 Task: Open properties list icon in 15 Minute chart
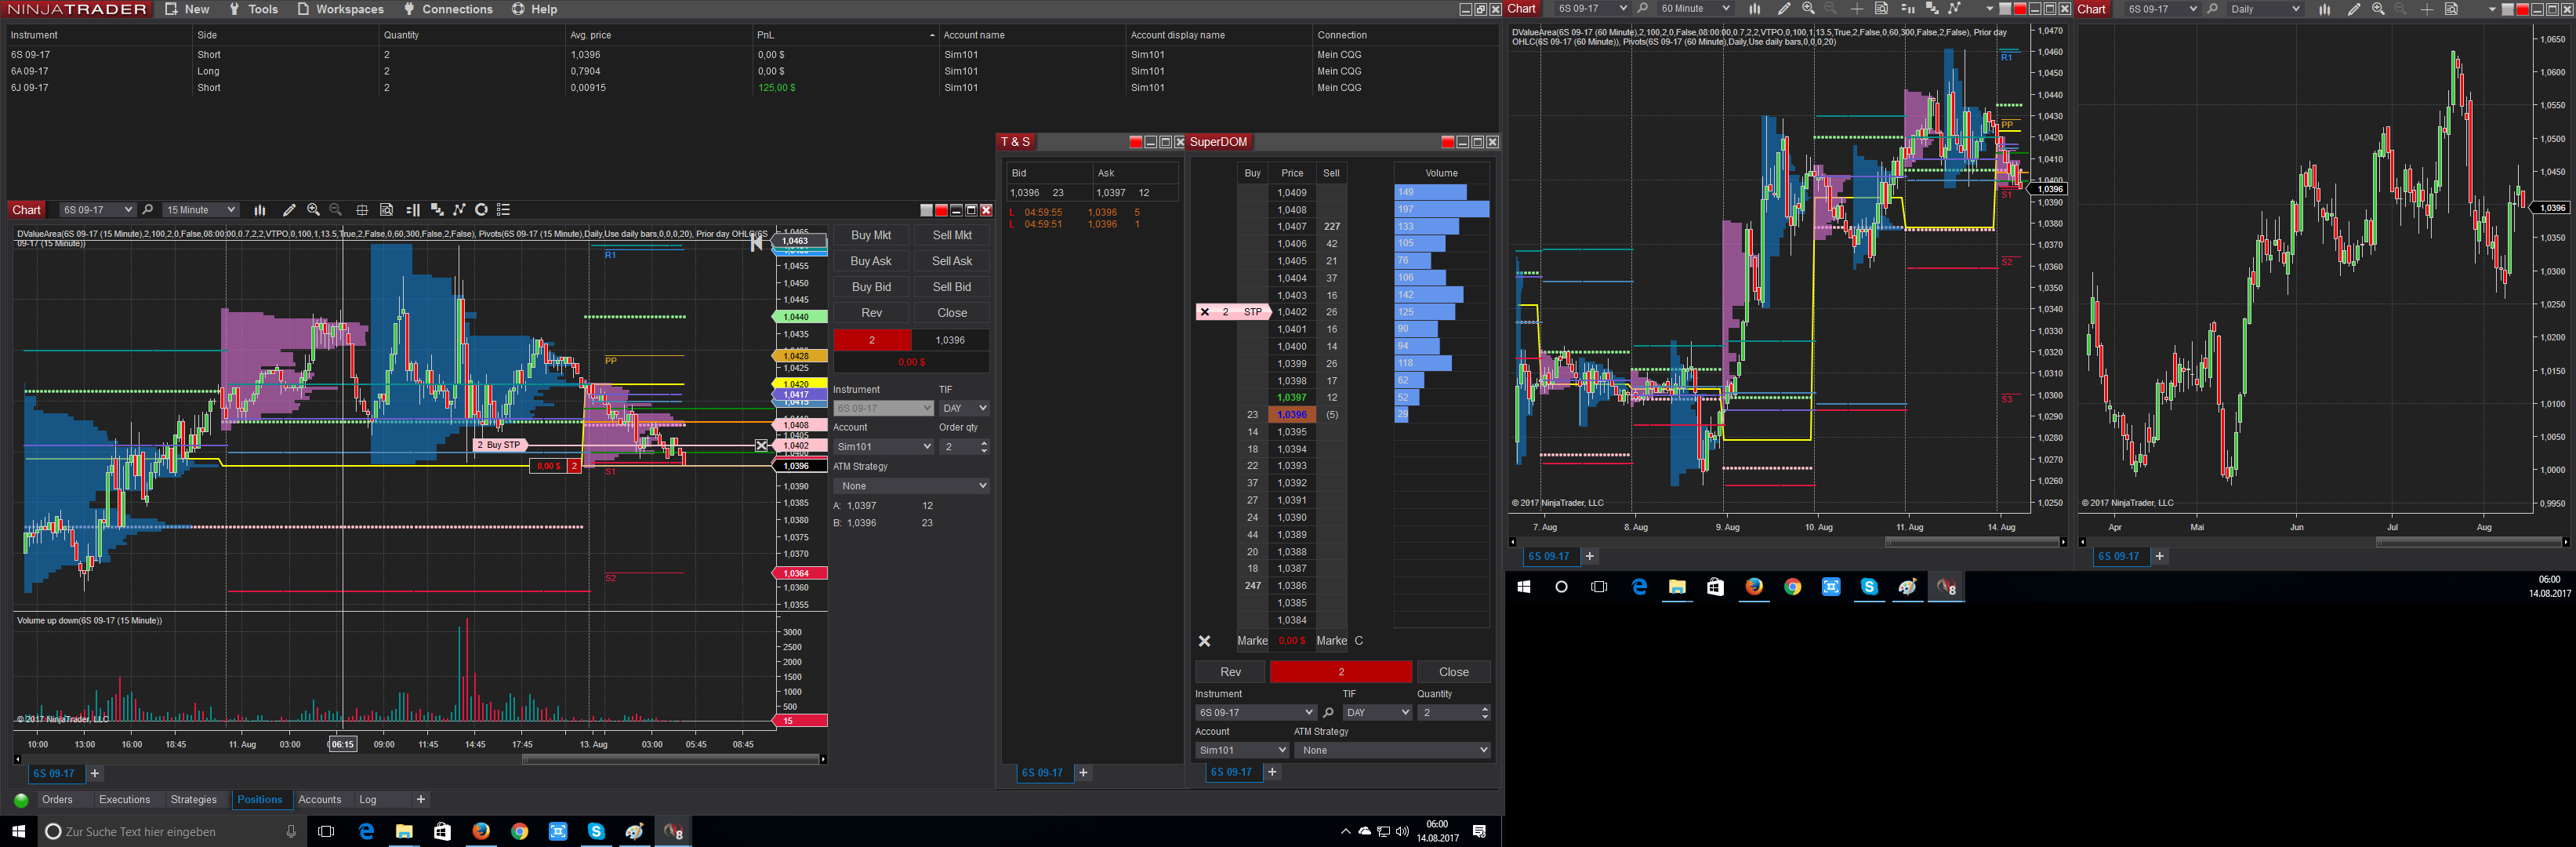pyautogui.click(x=504, y=210)
